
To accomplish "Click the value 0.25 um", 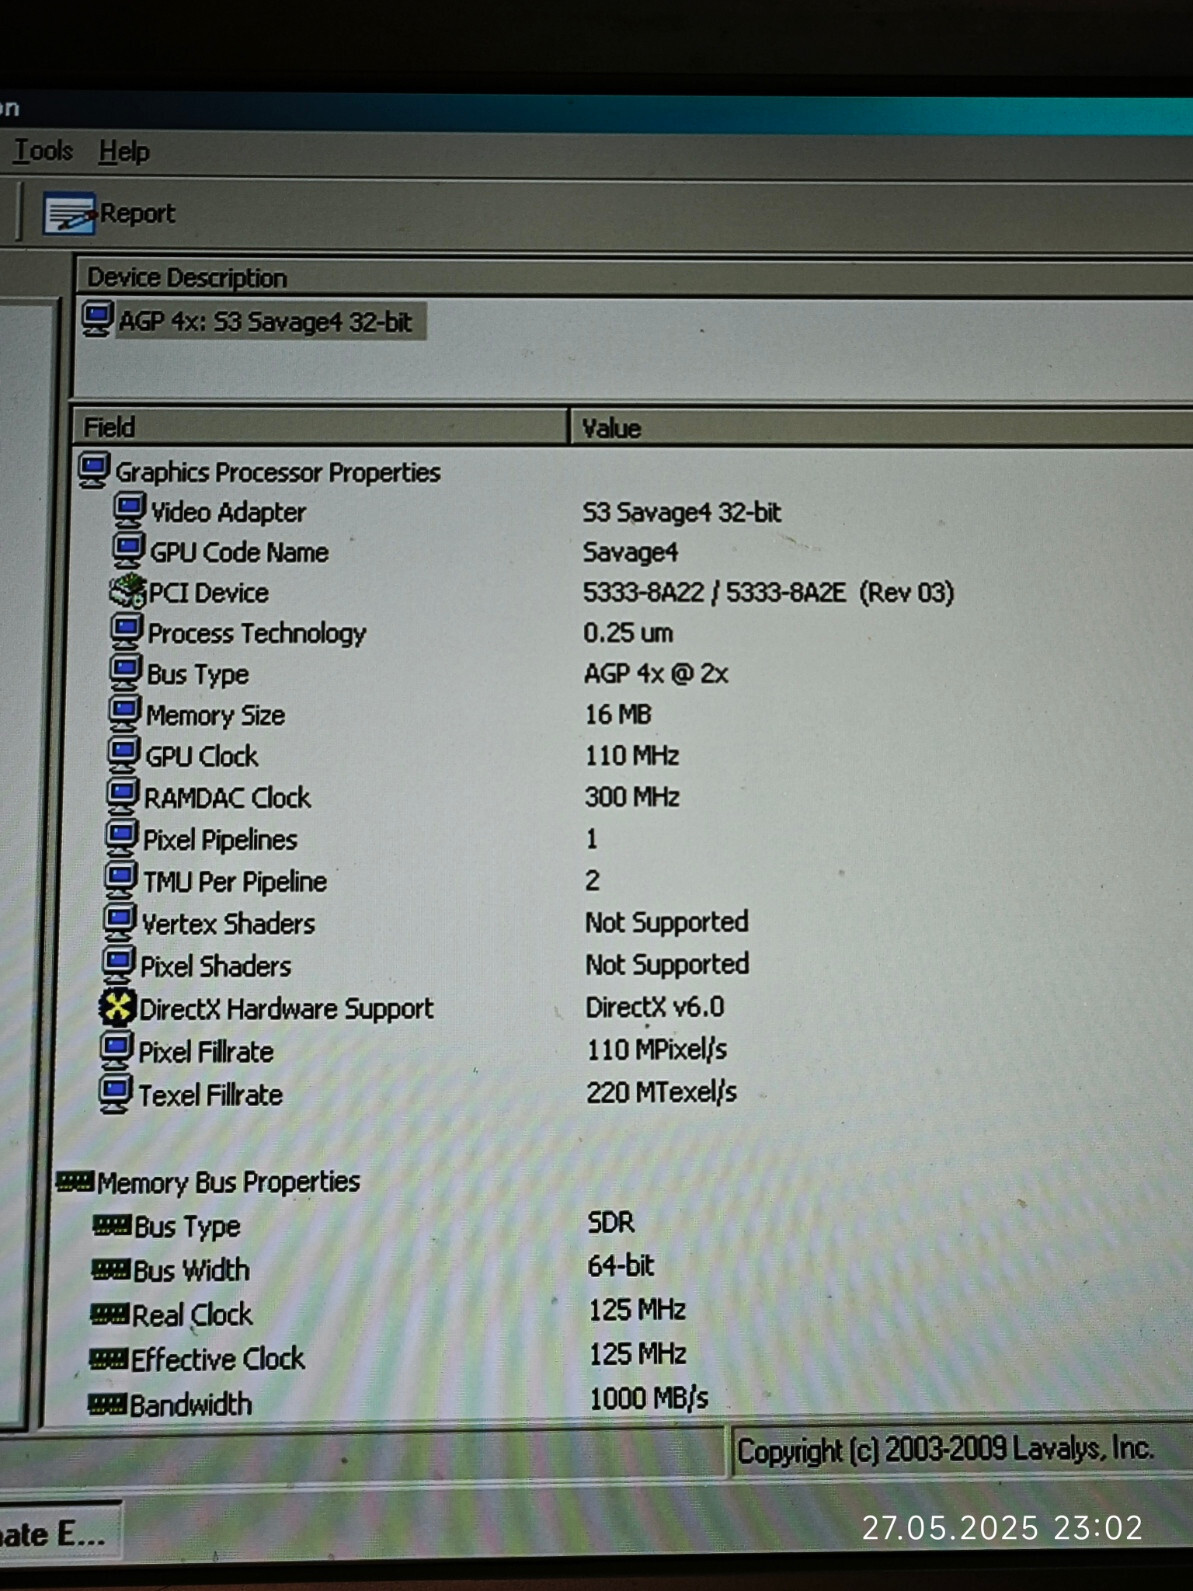I will 628,633.
